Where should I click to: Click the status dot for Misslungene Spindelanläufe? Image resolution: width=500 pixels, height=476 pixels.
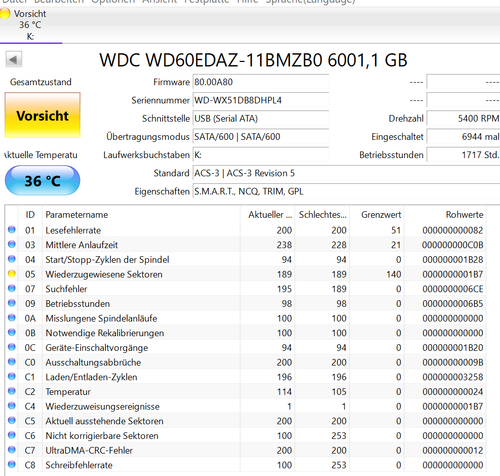[x=12, y=318]
